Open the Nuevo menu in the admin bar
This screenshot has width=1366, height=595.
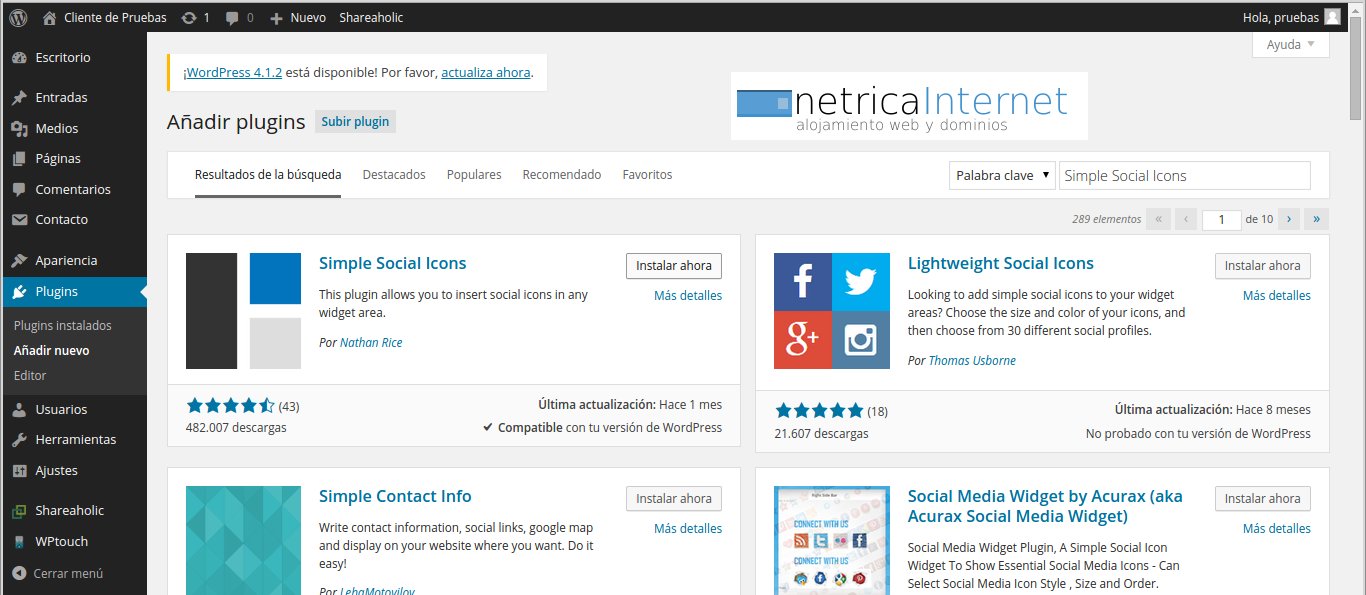point(298,17)
